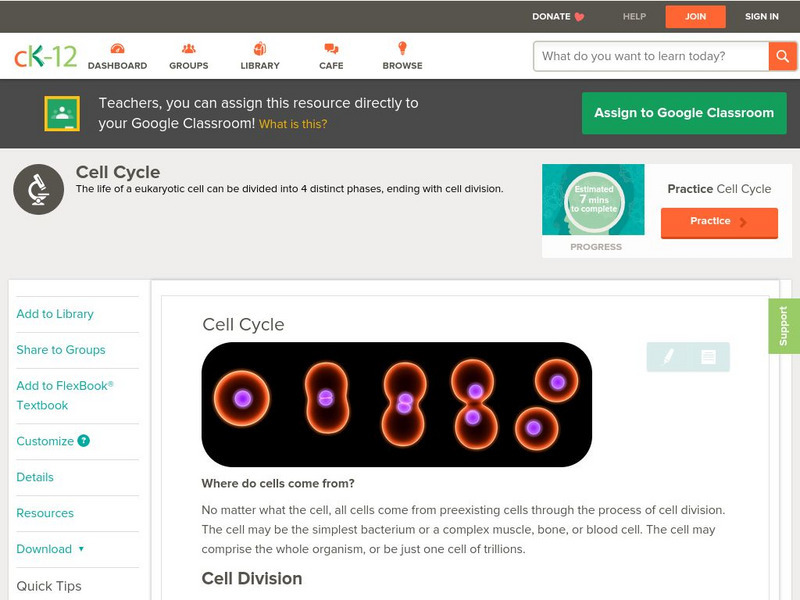
Task: Click the notes icon beside the highlighter
Action: 708,357
